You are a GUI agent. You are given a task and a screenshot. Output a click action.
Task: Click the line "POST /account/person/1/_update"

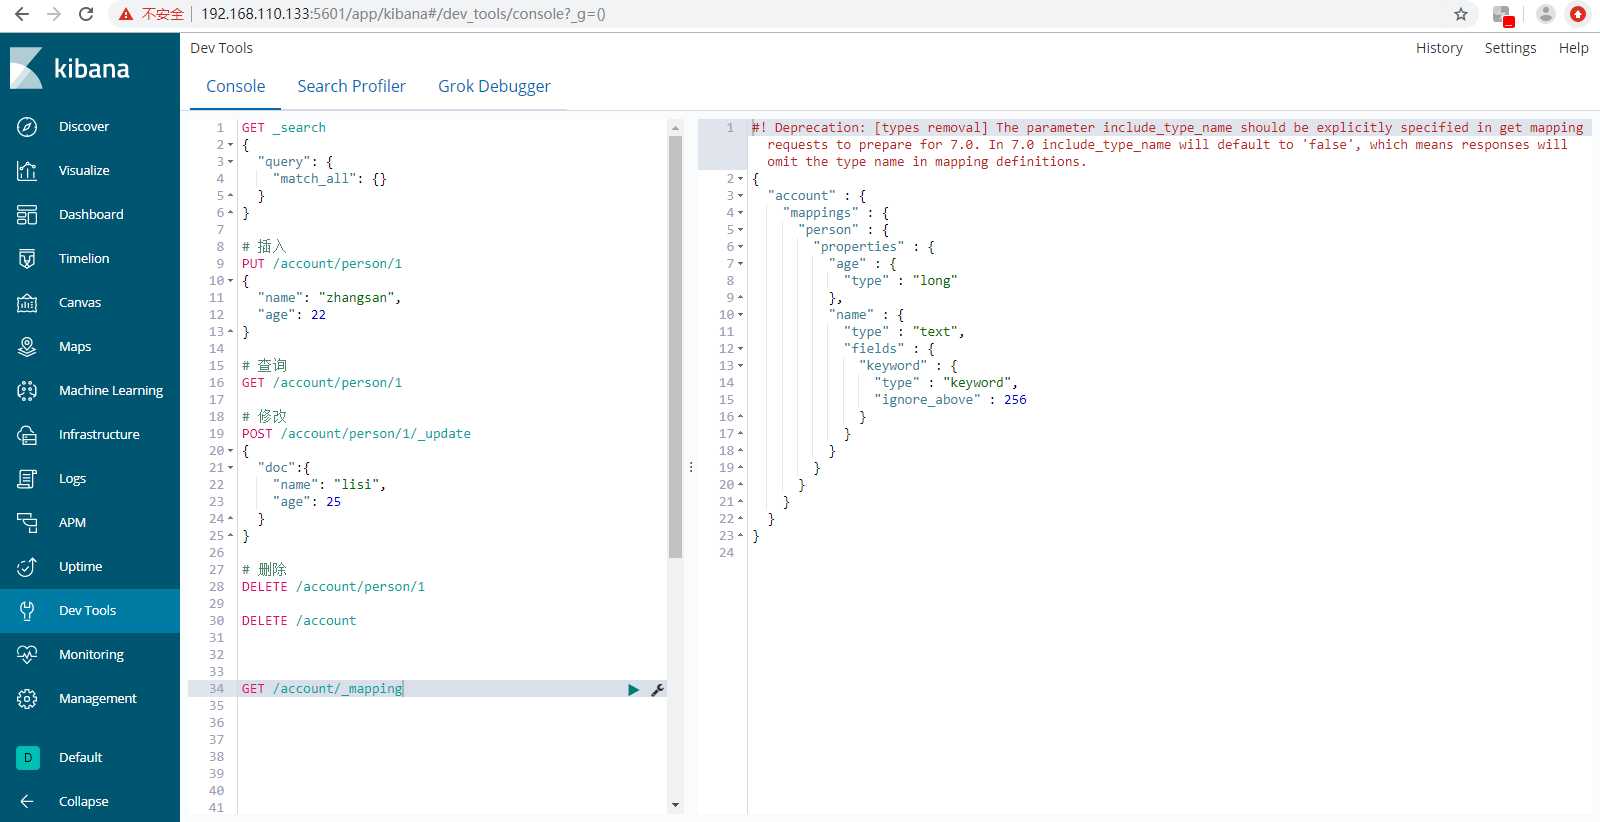[x=356, y=434]
